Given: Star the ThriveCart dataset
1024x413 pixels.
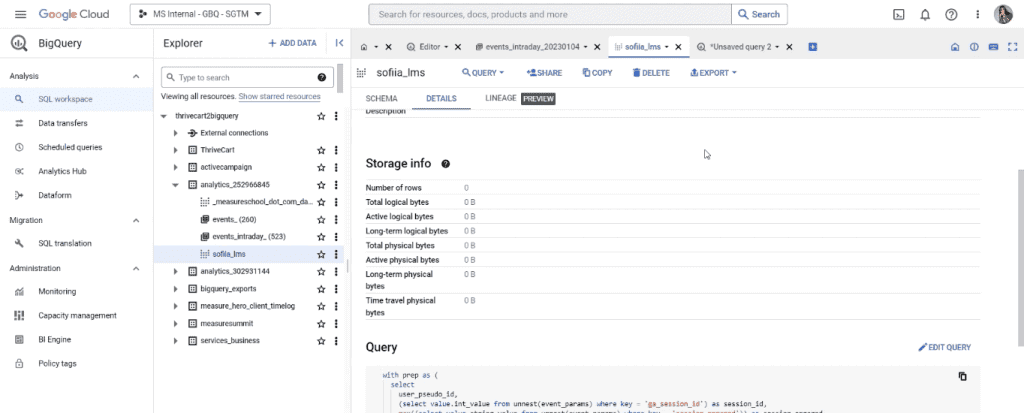Looking at the screenshot, I should click(x=321, y=150).
